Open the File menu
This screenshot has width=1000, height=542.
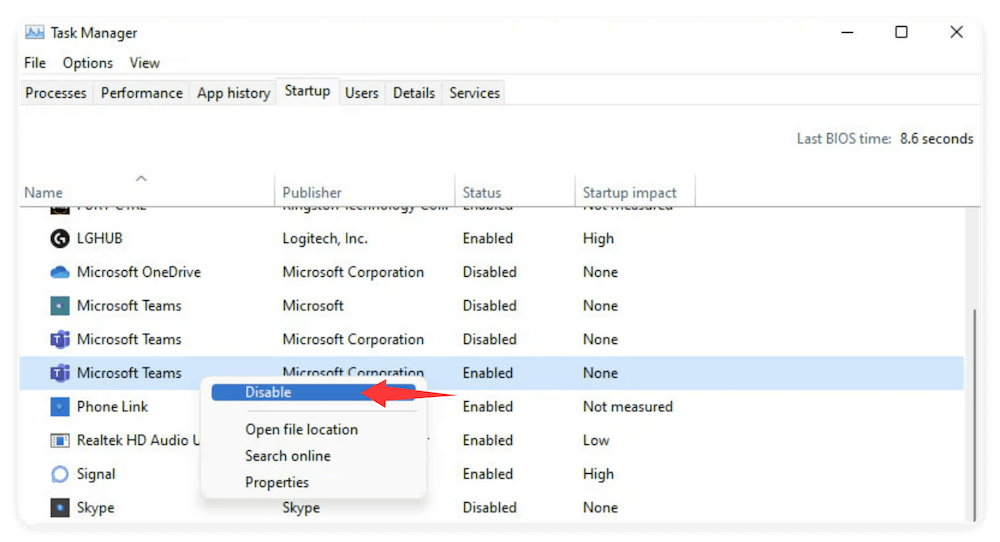35,63
